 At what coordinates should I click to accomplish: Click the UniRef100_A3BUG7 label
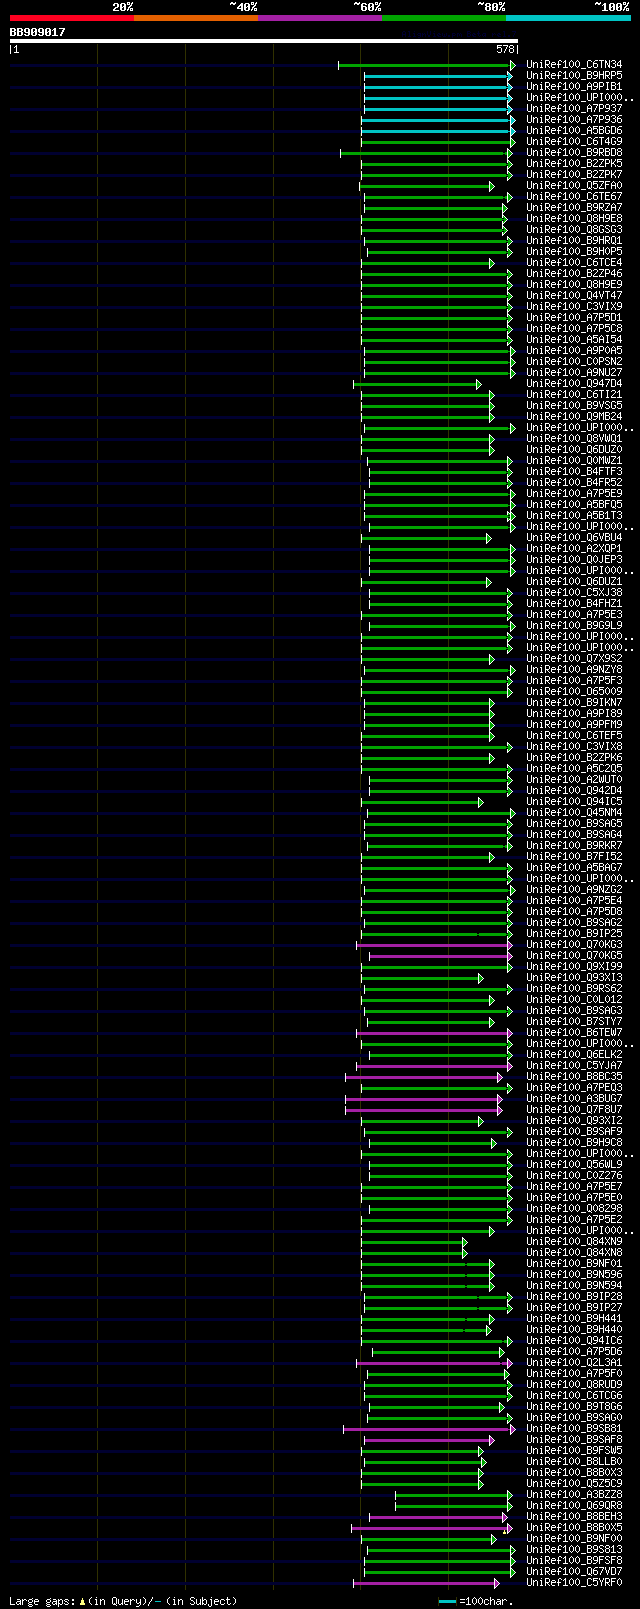click(574, 1099)
